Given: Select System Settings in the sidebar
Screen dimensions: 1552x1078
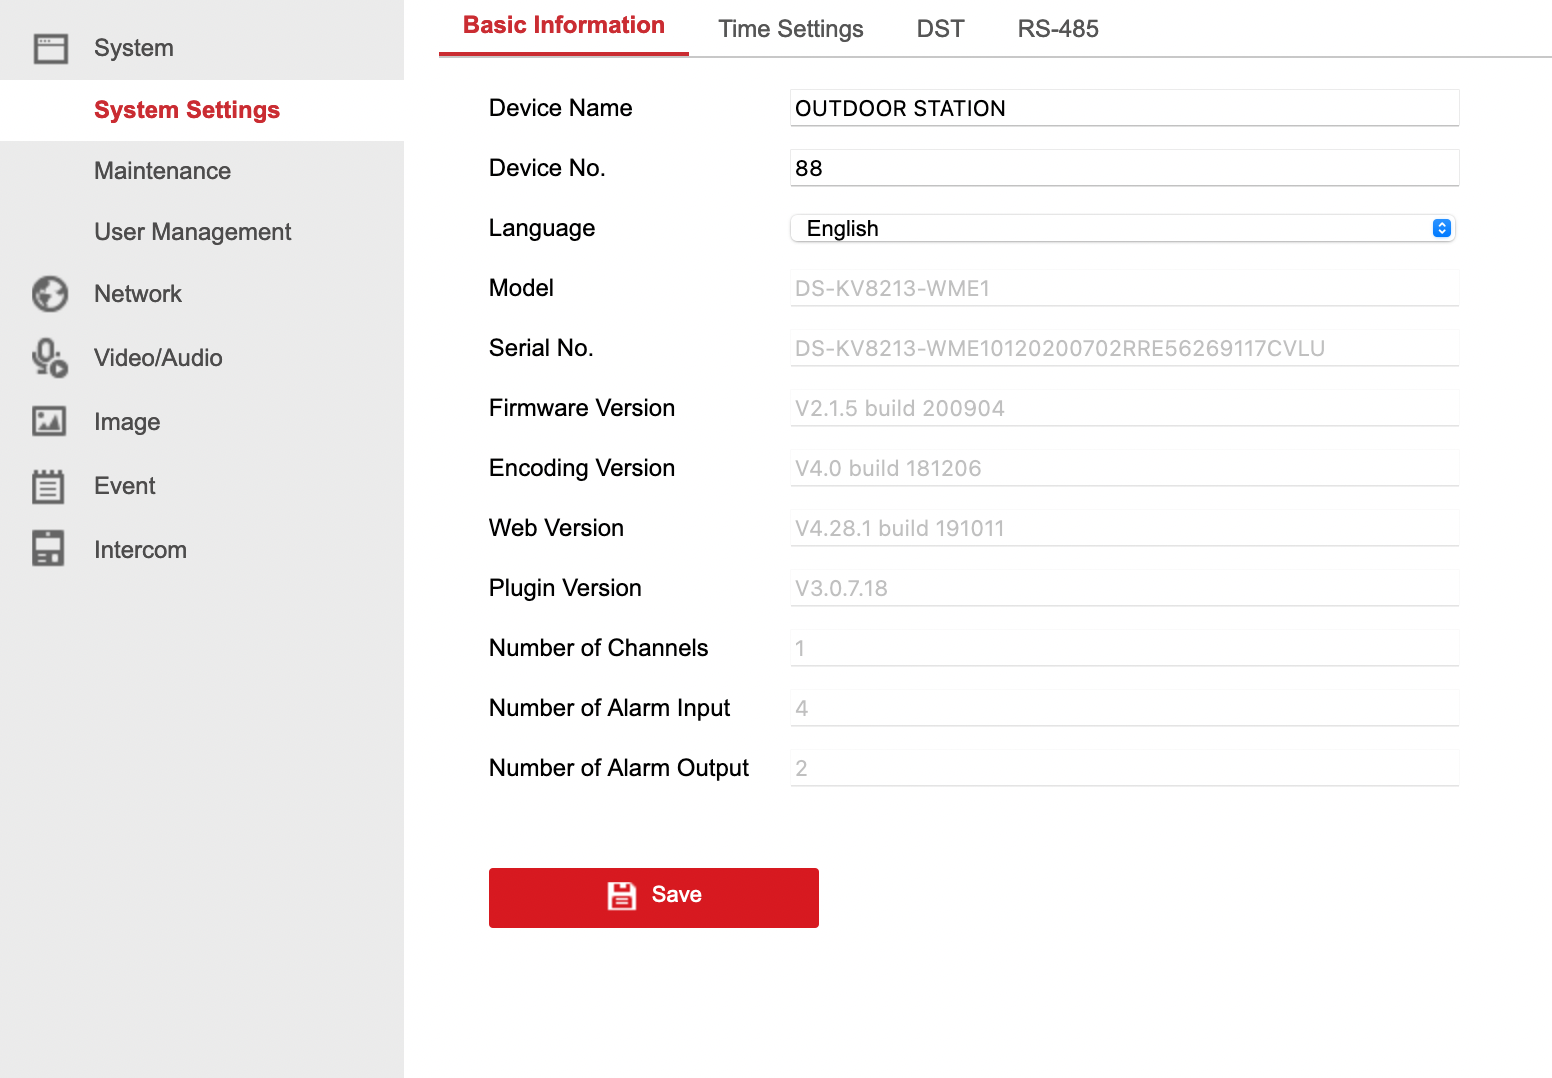Looking at the screenshot, I should point(187,110).
